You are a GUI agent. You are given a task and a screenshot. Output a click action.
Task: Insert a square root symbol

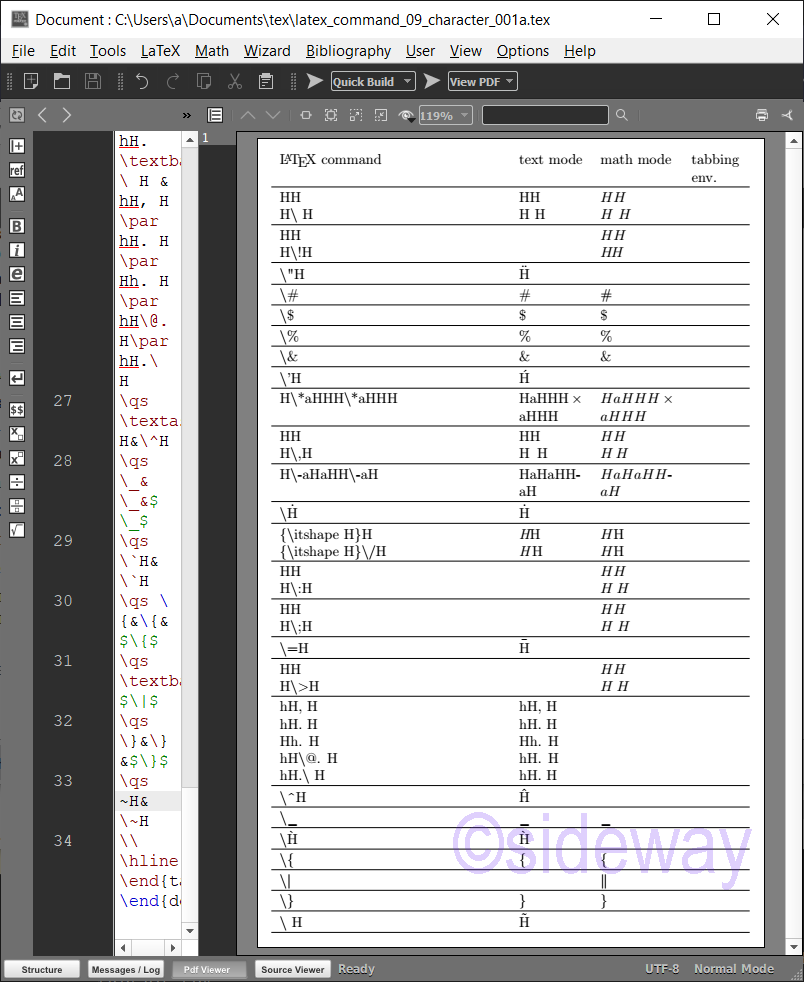[17, 530]
